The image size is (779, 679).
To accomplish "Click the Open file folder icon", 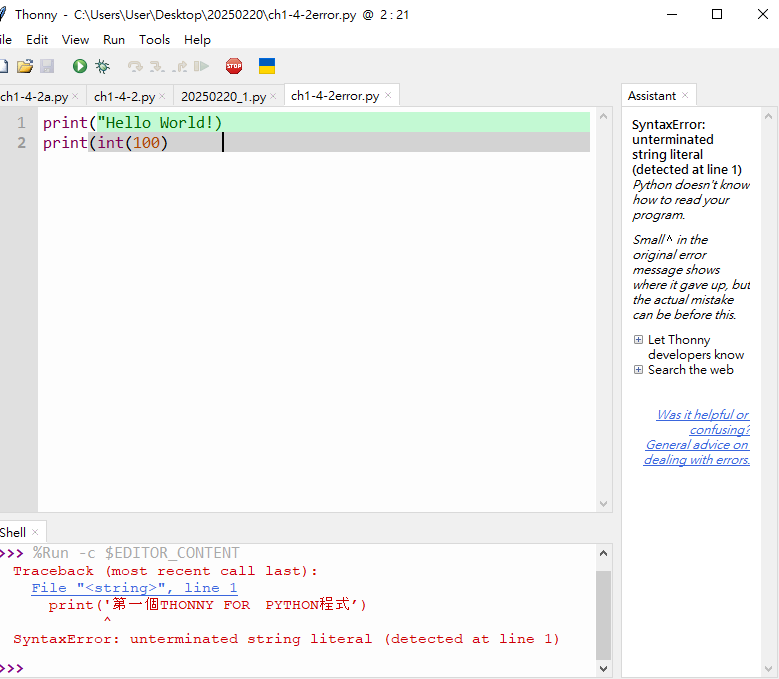I will [x=25, y=66].
